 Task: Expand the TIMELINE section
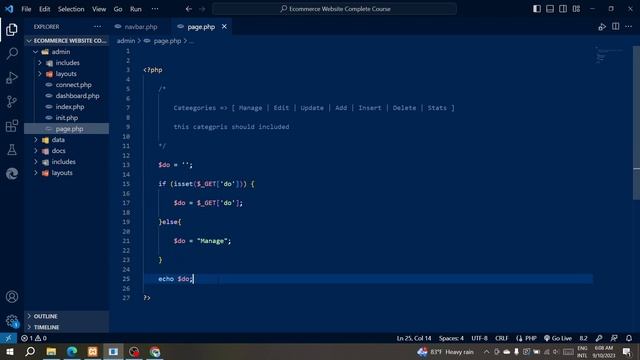(67, 327)
